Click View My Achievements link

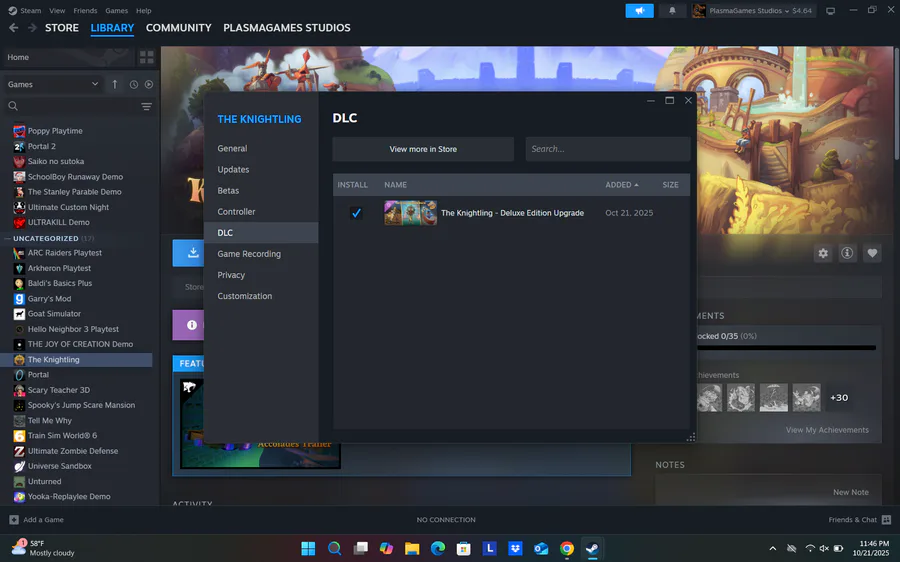coord(827,430)
